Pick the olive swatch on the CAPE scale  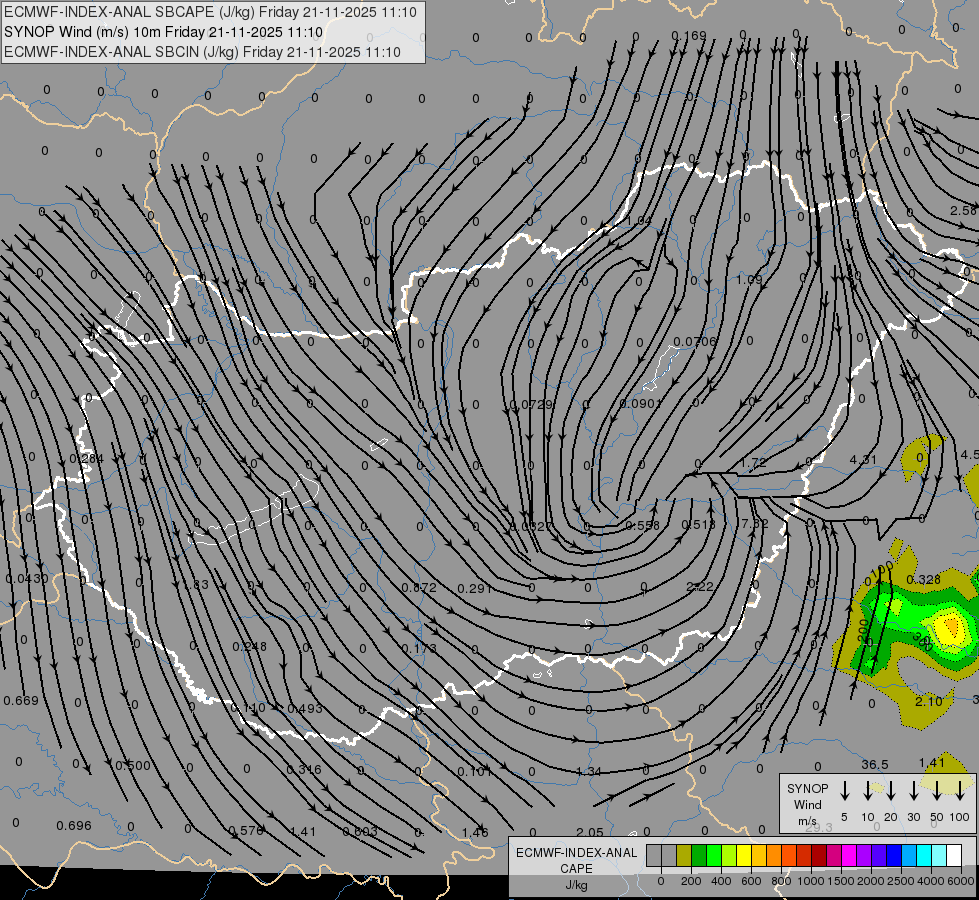(684, 855)
